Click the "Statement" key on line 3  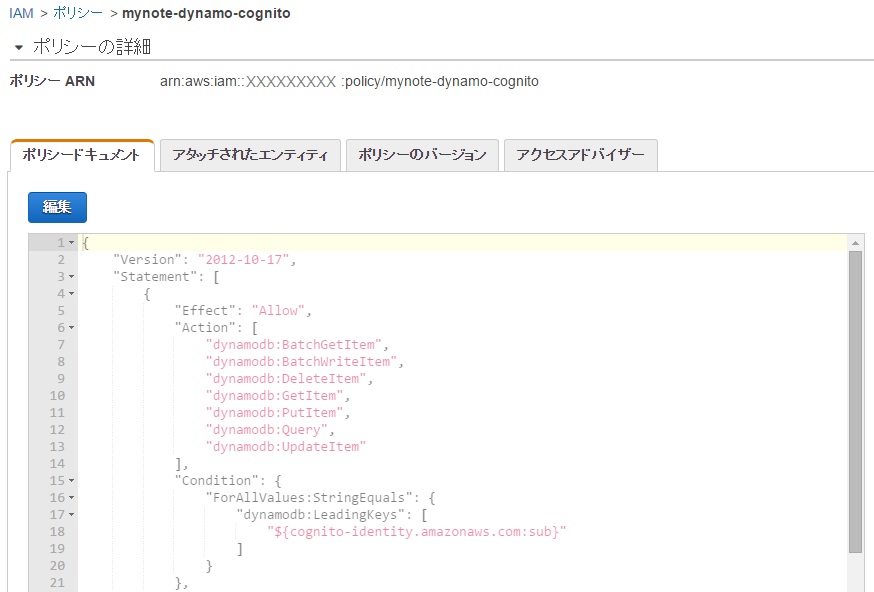[155, 277]
